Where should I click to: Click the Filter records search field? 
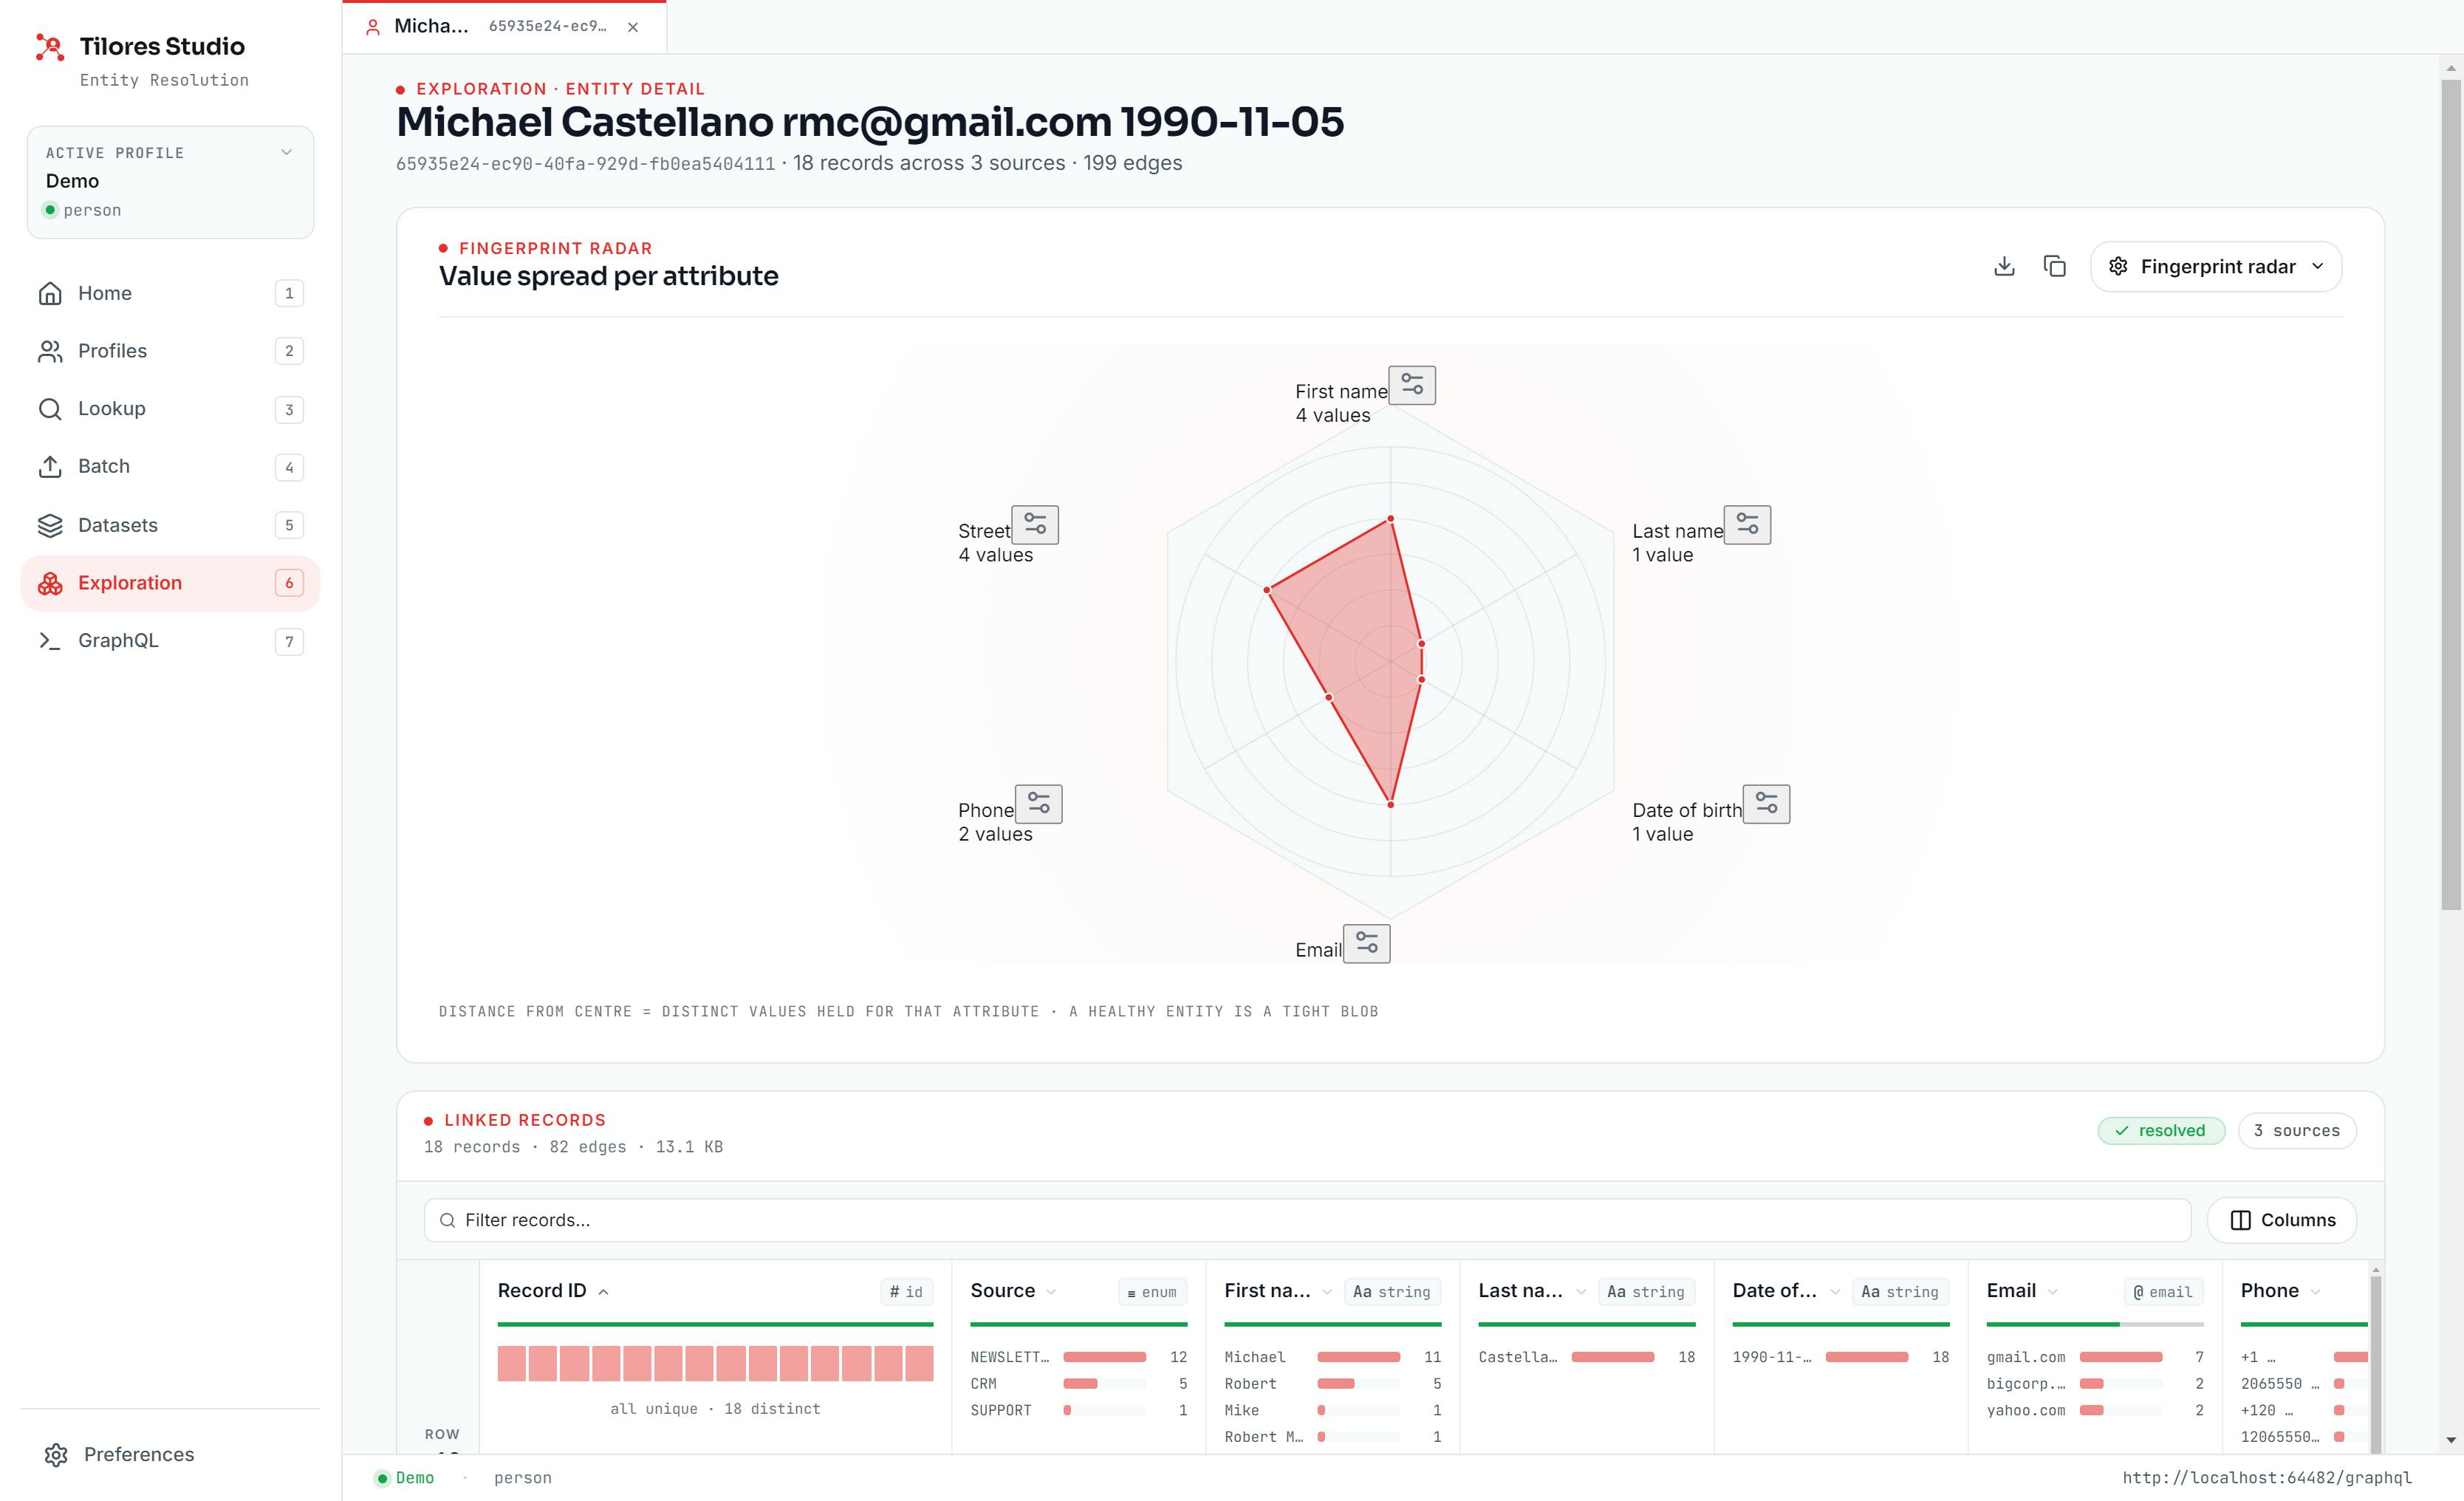click(1308, 1220)
